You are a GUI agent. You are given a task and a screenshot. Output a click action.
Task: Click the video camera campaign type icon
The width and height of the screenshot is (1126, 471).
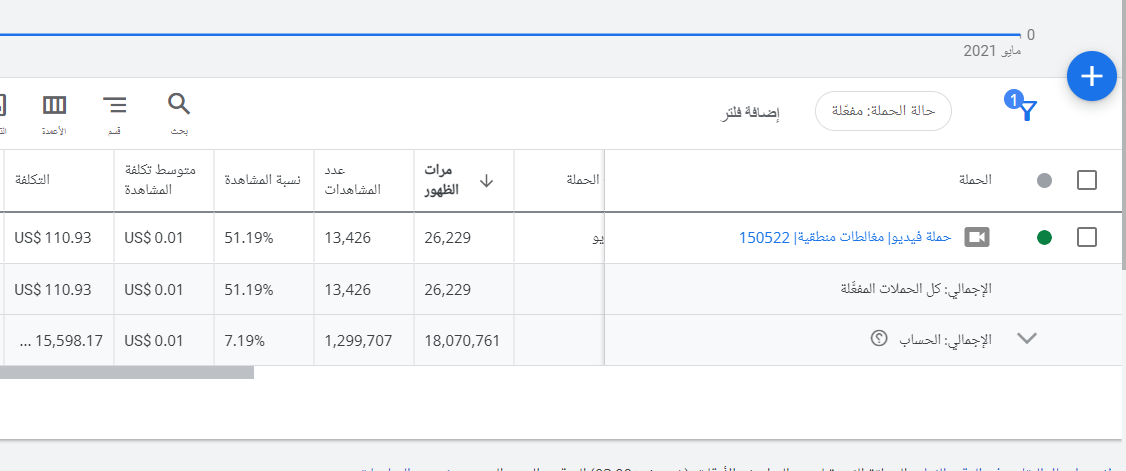click(x=976, y=237)
